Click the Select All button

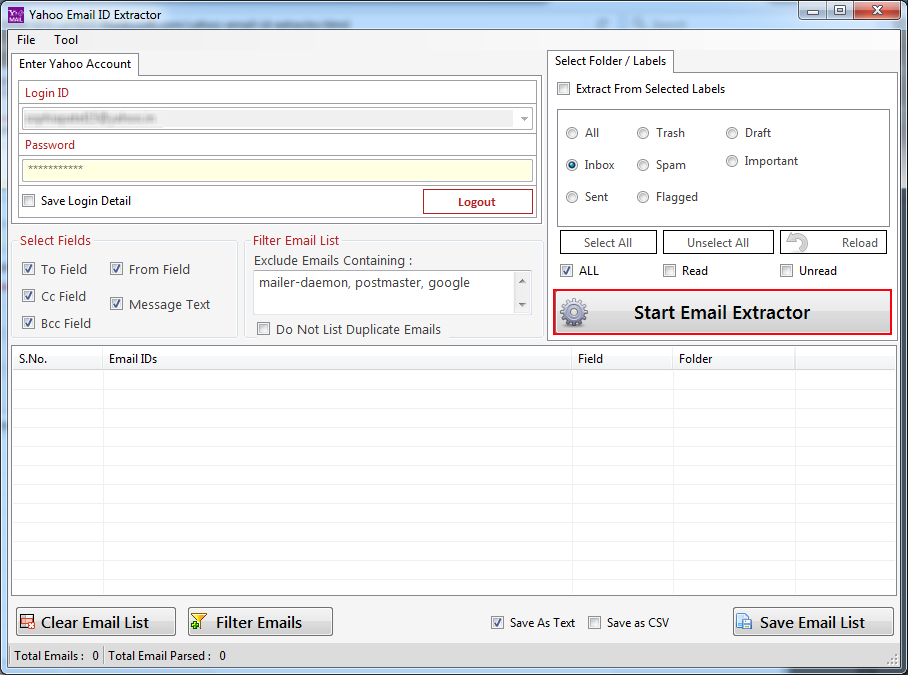608,242
